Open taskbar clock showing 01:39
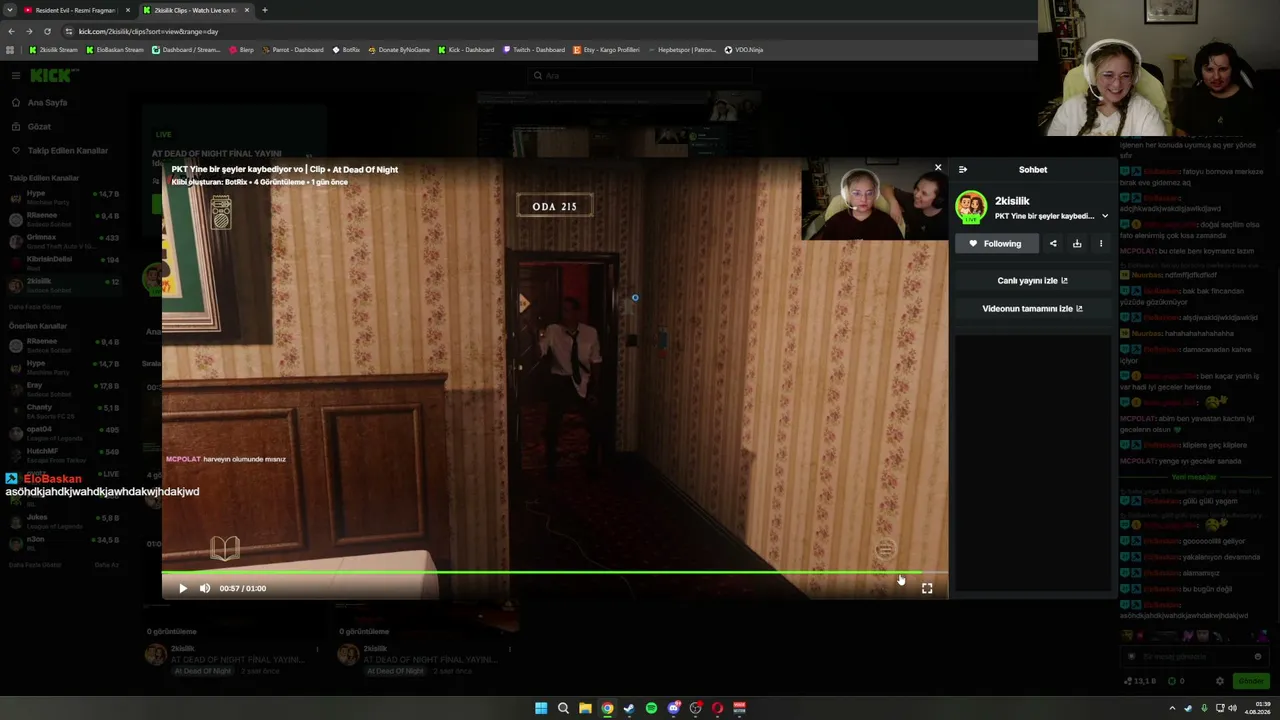The image size is (1280, 720). point(1257,708)
